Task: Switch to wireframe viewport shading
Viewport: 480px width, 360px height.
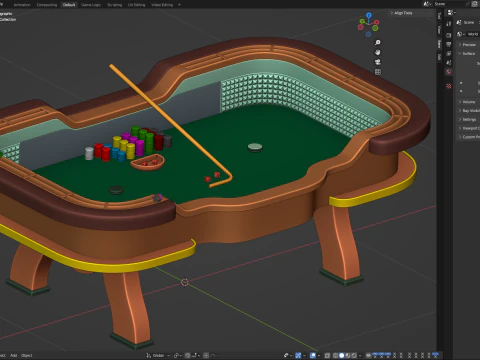Action: tap(335, 355)
